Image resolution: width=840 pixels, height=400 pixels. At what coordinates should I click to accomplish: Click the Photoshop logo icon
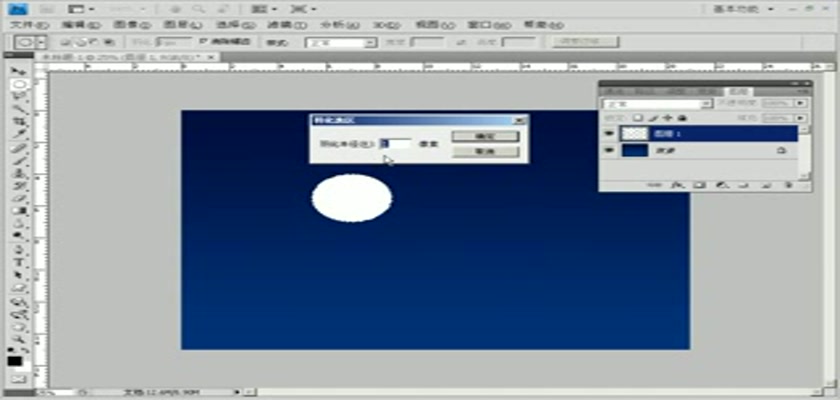(x=19, y=8)
